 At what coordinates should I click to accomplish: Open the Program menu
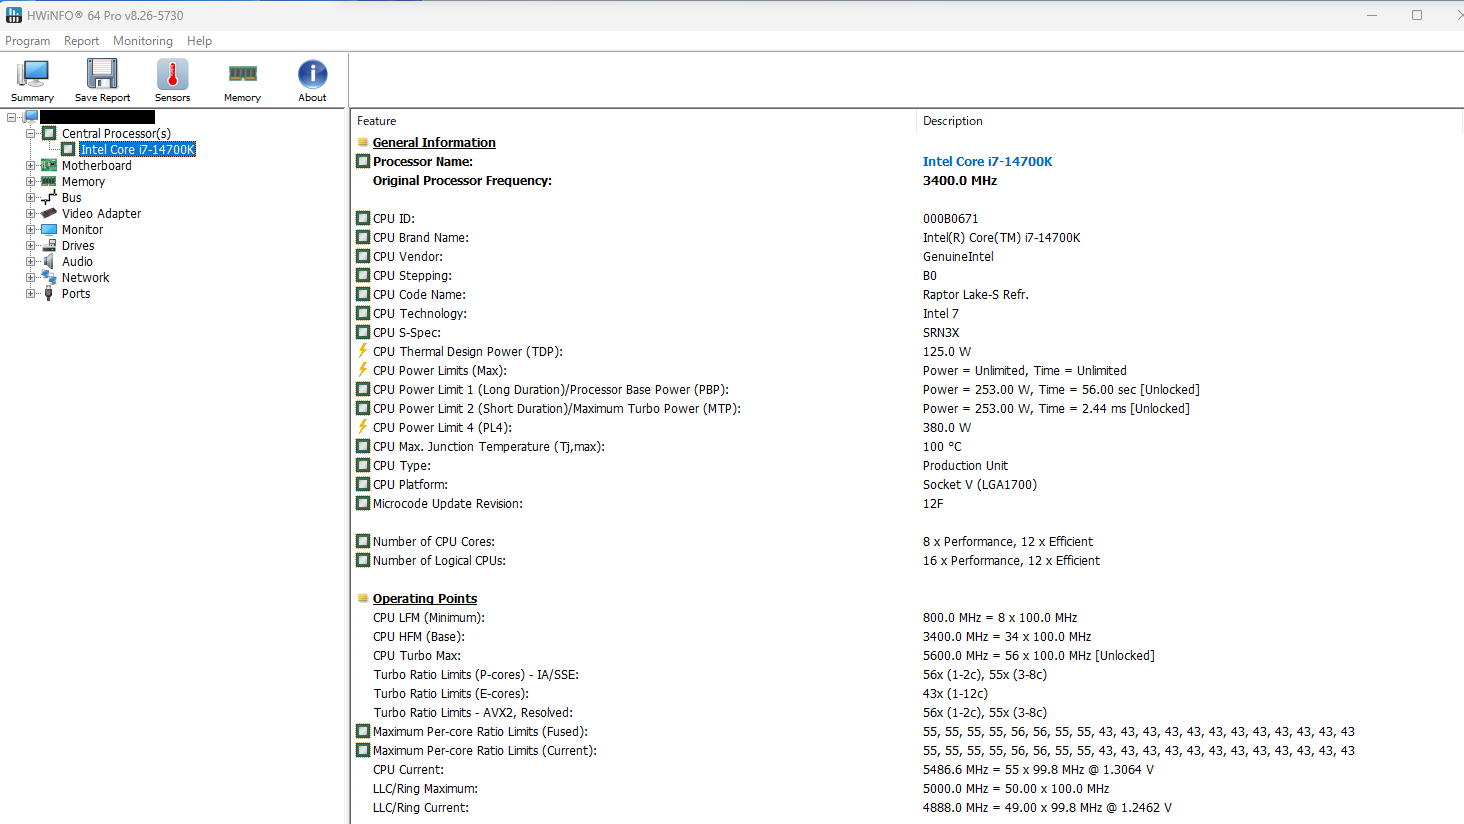(28, 41)
